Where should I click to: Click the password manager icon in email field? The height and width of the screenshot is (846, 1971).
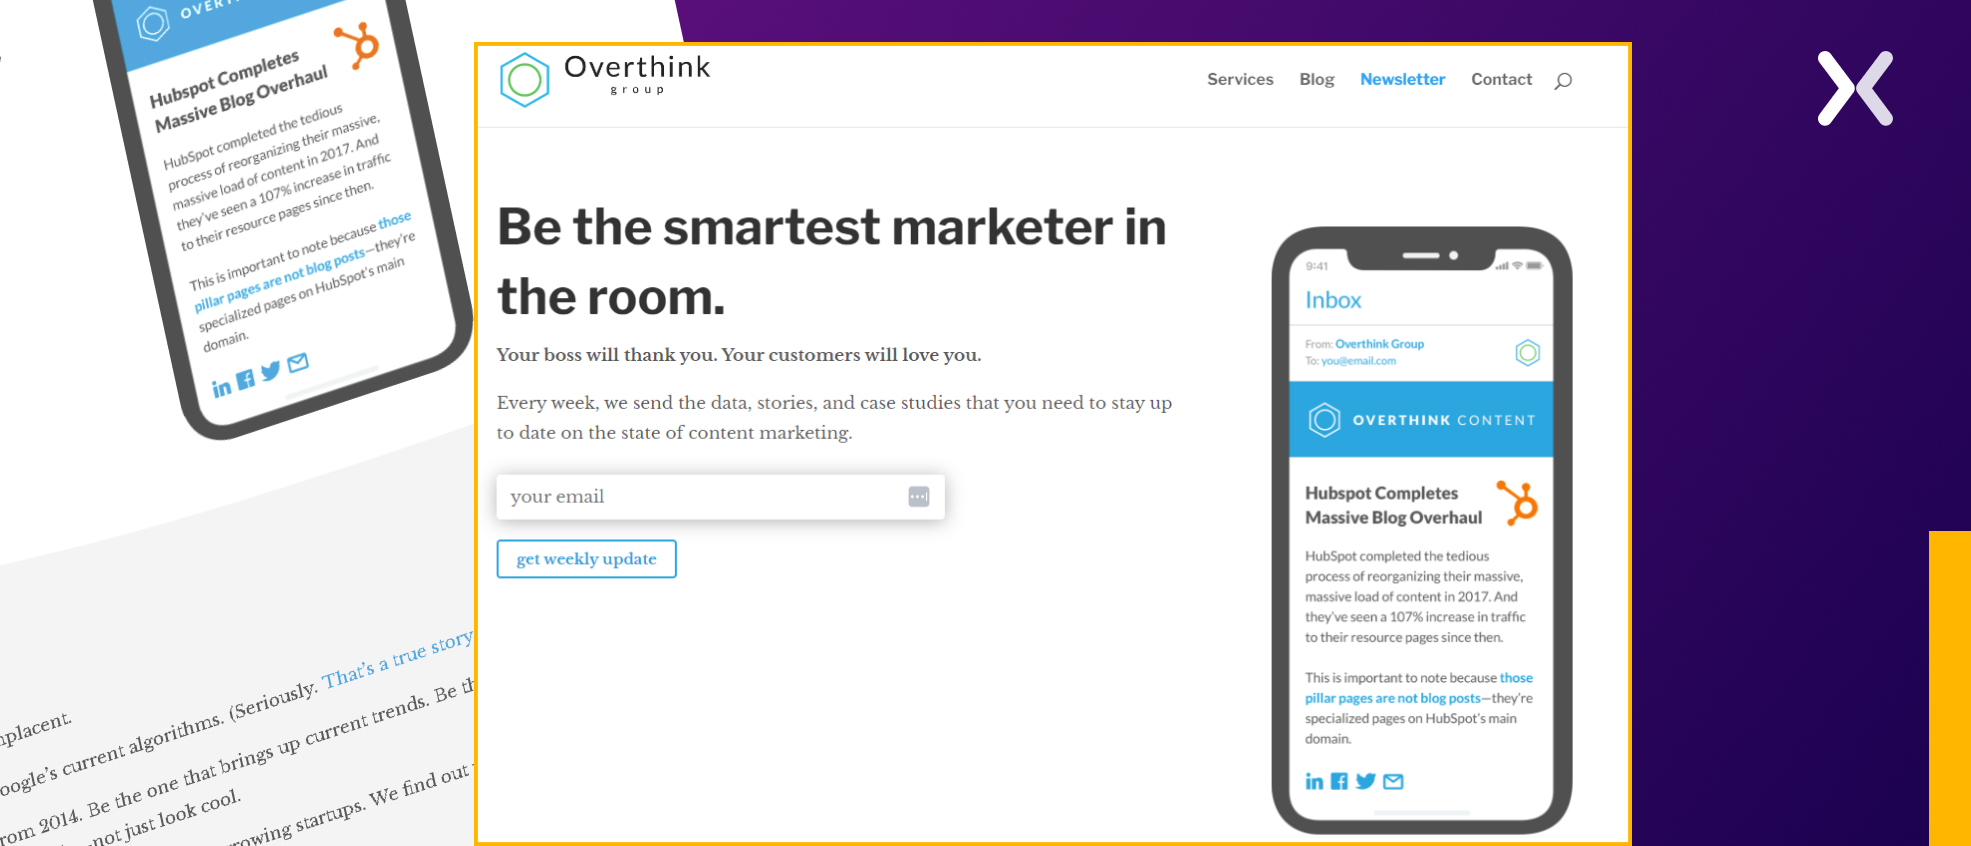coord(919,497)
